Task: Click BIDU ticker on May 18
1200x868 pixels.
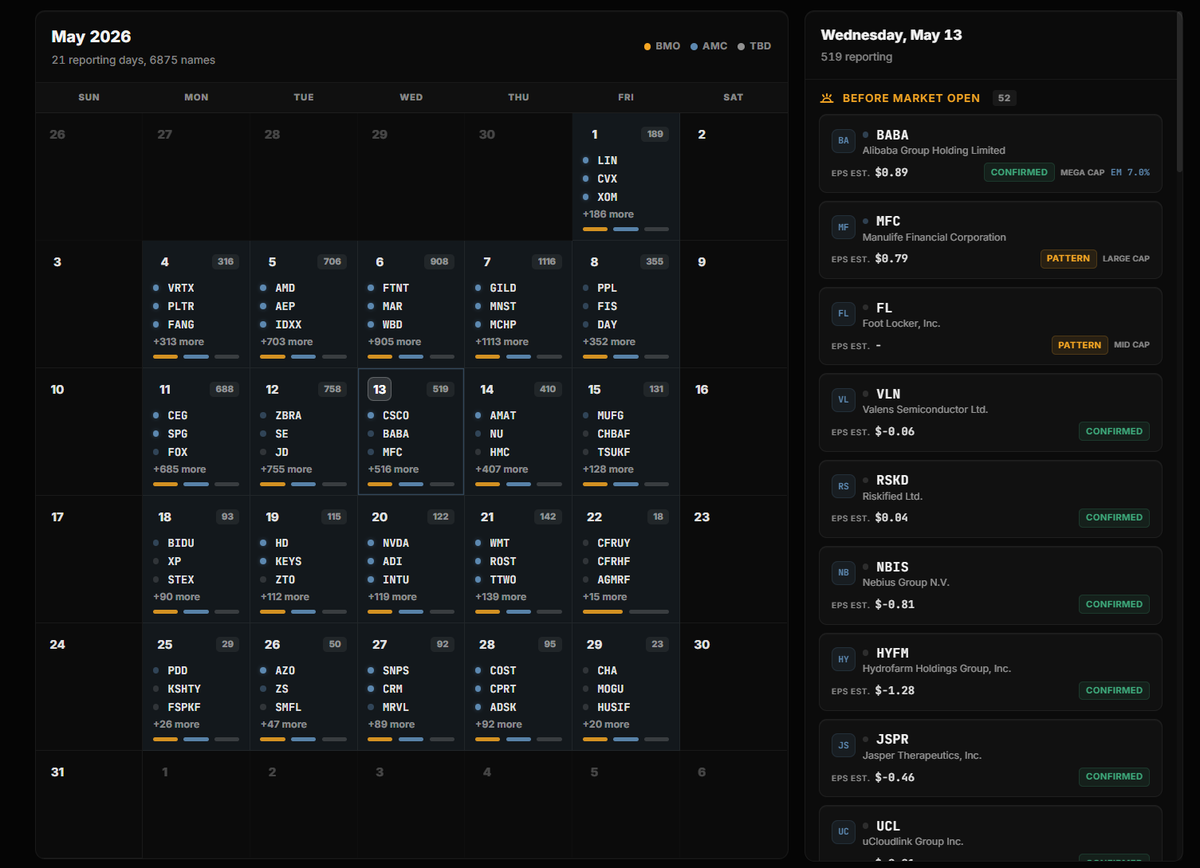Action: pyautogui.click(x=181, y=543)
